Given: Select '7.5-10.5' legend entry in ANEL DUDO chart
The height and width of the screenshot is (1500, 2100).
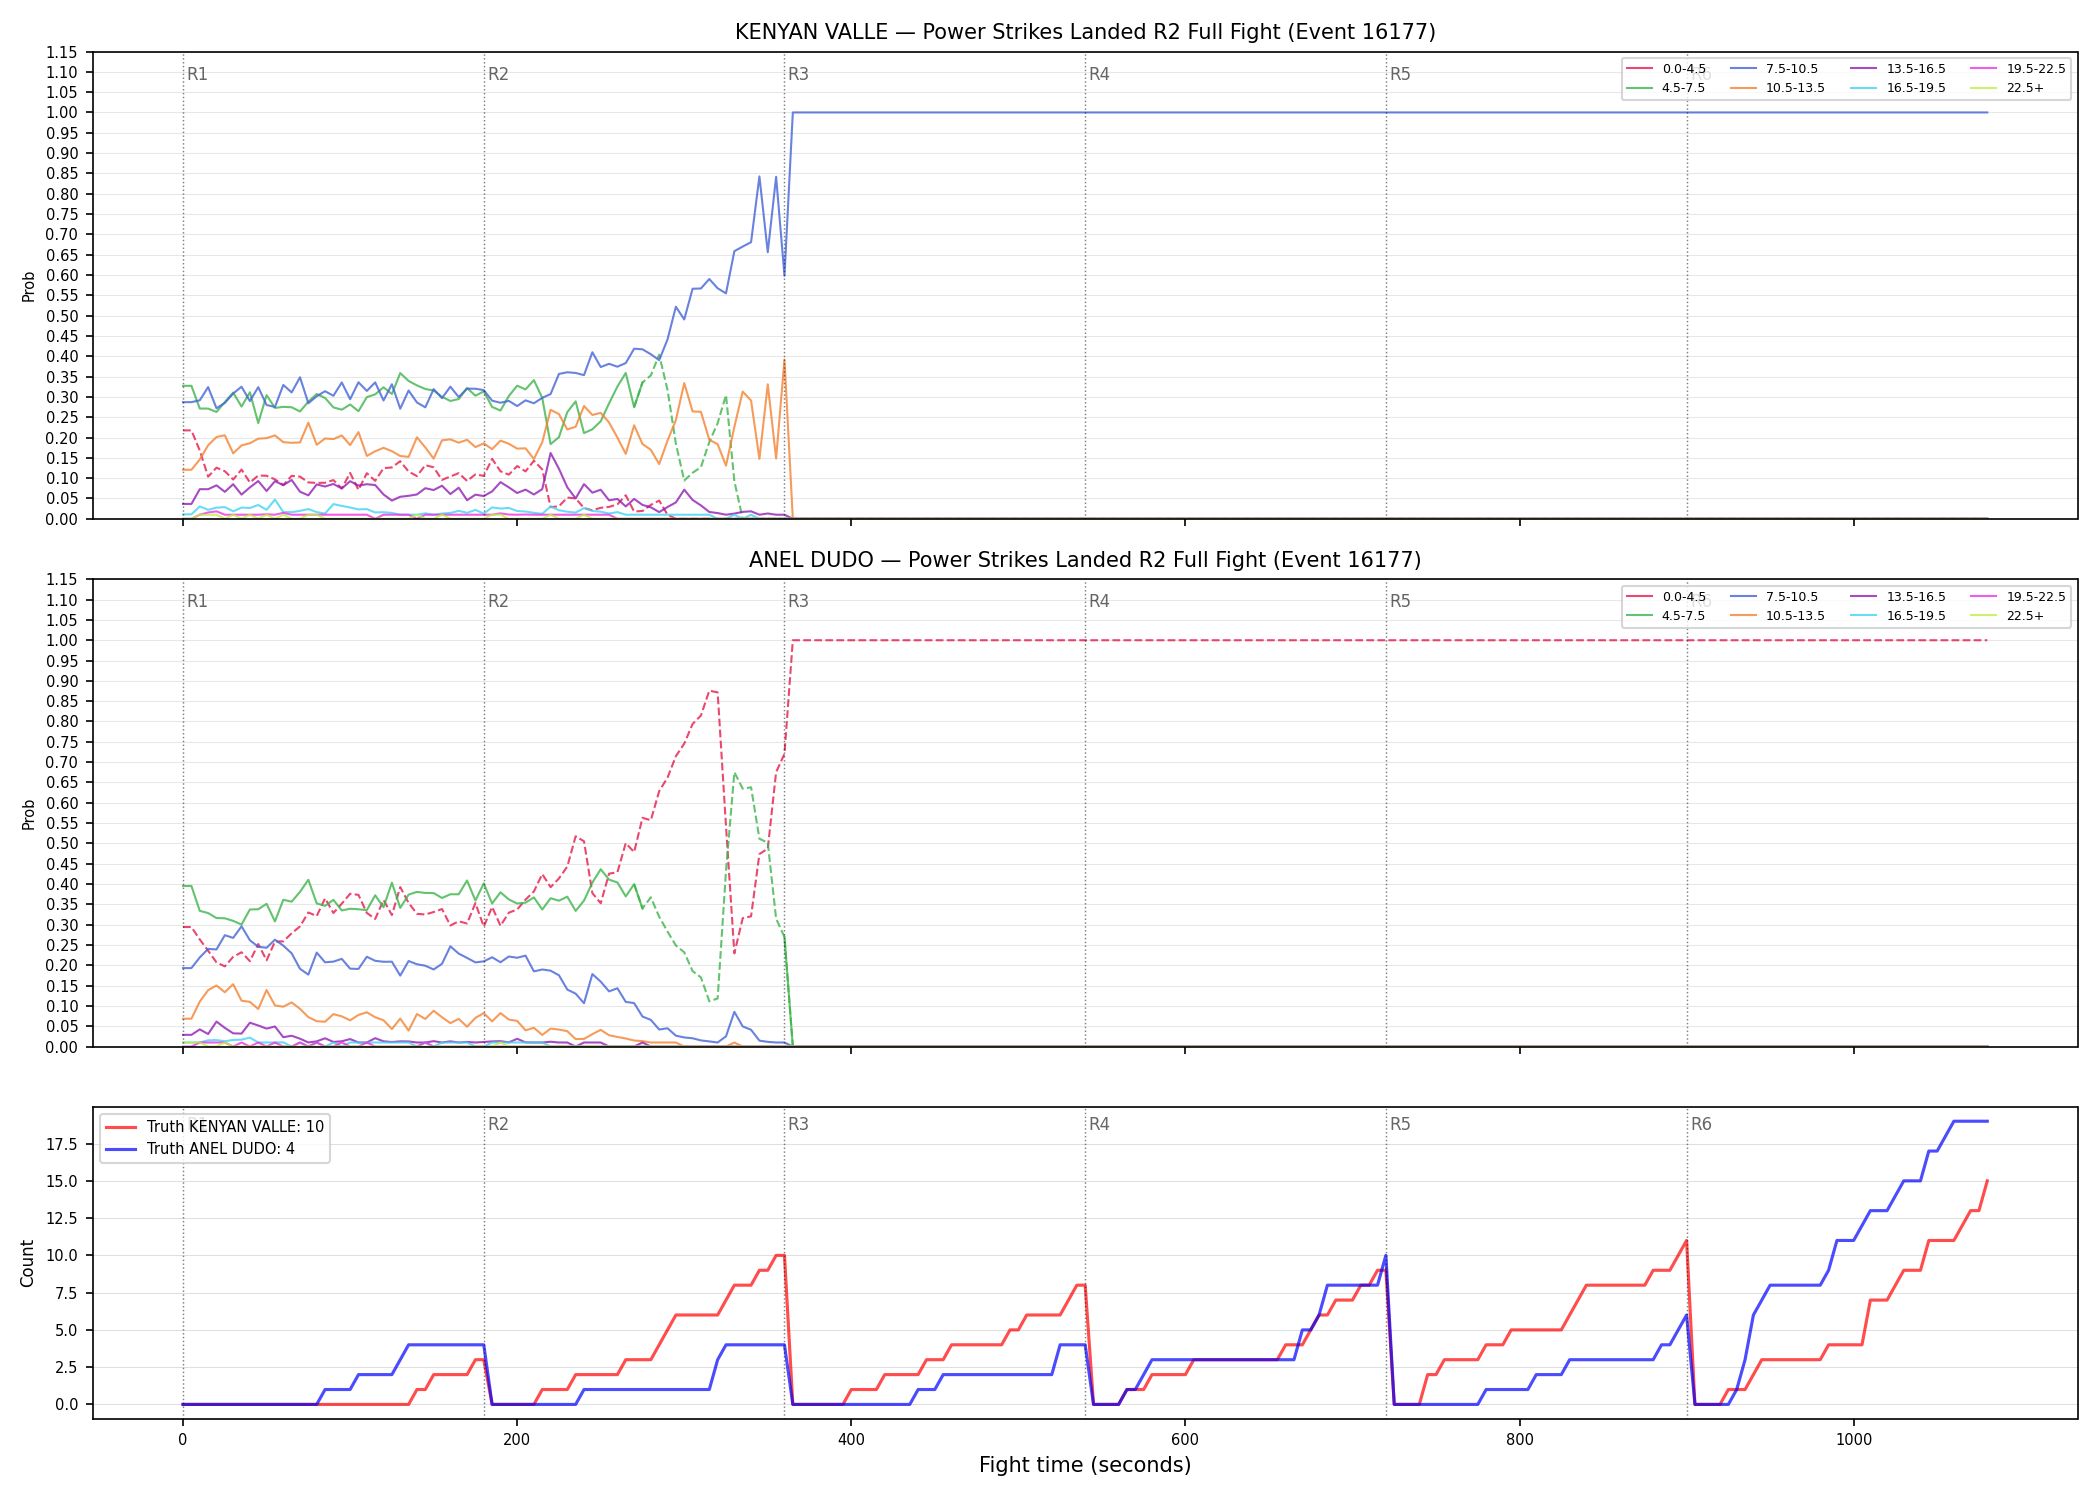Looking at the screenshot, I should tap(1774, 597).
